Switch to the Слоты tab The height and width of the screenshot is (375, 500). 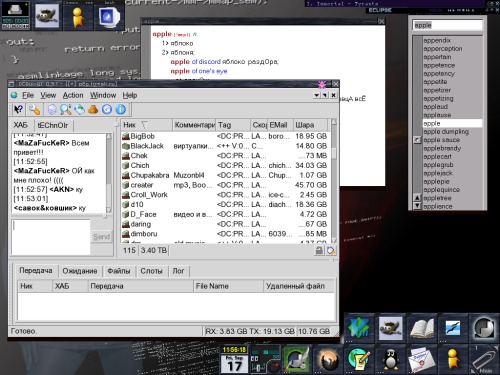pyautogui.click(x=151, y=271)
